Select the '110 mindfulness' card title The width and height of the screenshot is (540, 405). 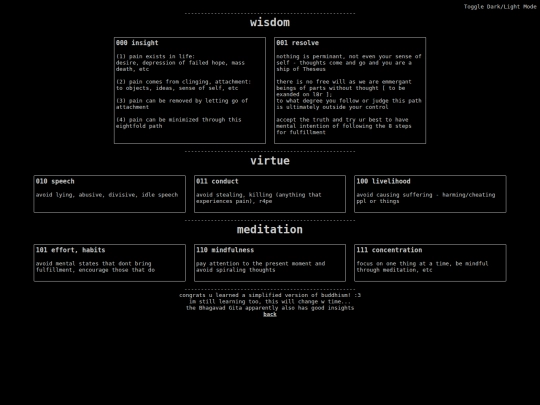click(x=225, y=250)
